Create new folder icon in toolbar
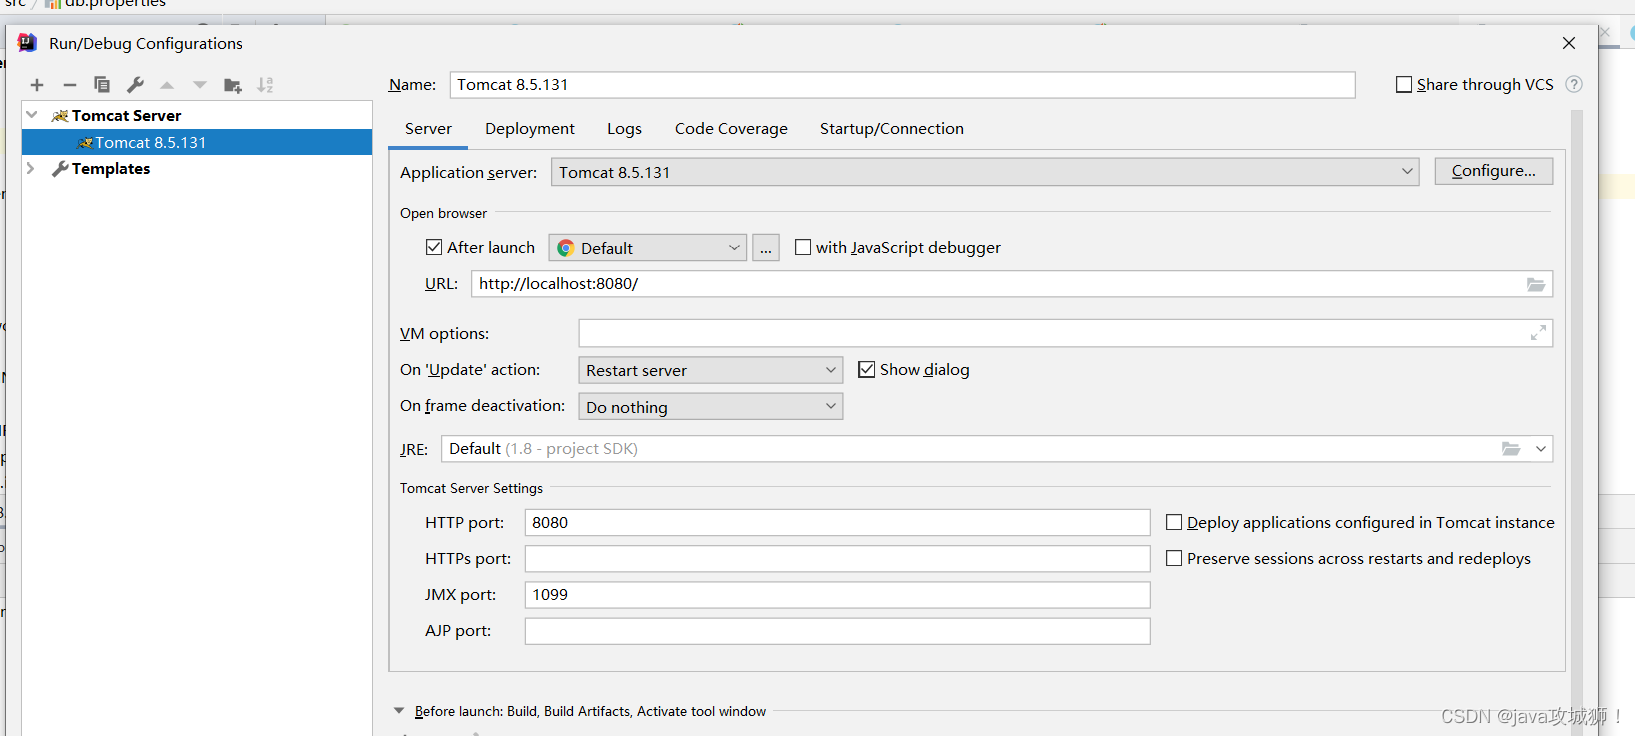This screenshot has height=736, width=1635. click(233, 85)
